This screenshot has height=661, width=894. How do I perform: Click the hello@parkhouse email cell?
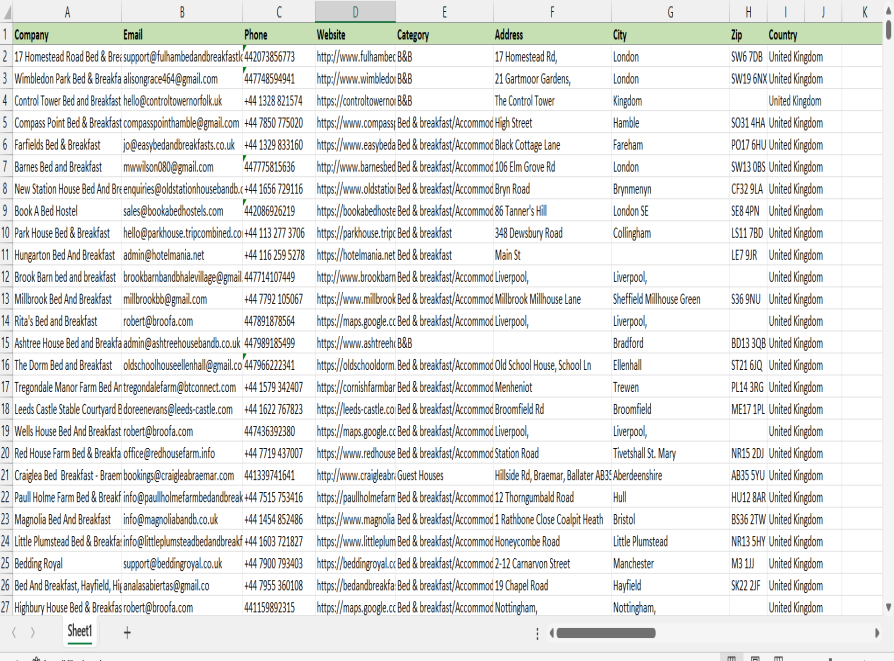pyautogui.click(x=182, y=233)
